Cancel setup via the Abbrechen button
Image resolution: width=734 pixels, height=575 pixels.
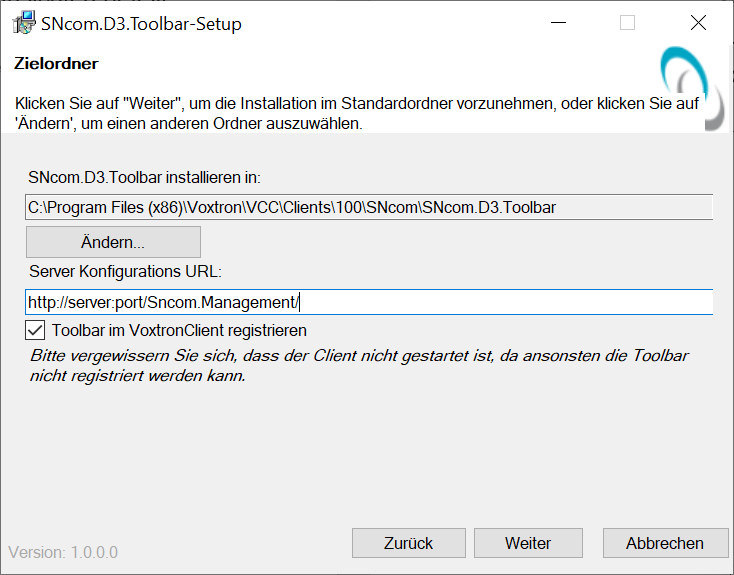point(664,543)
